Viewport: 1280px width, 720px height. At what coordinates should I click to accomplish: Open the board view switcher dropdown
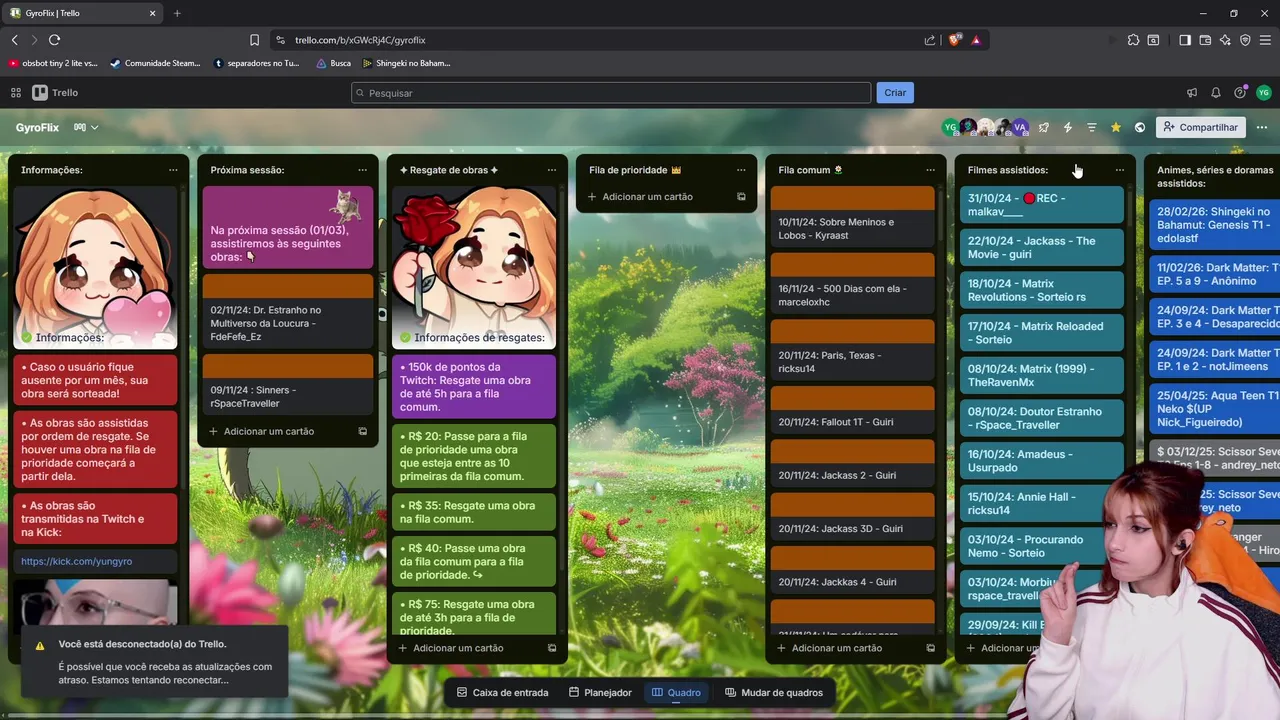[x=86, y=127]
